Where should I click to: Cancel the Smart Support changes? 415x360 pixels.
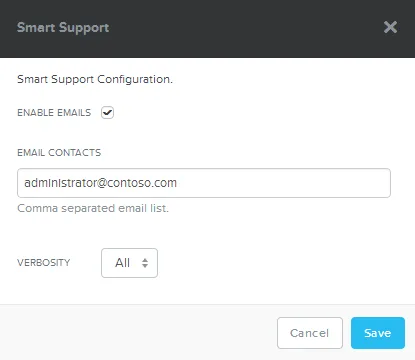pyautogui.click(x=310, y=333)
